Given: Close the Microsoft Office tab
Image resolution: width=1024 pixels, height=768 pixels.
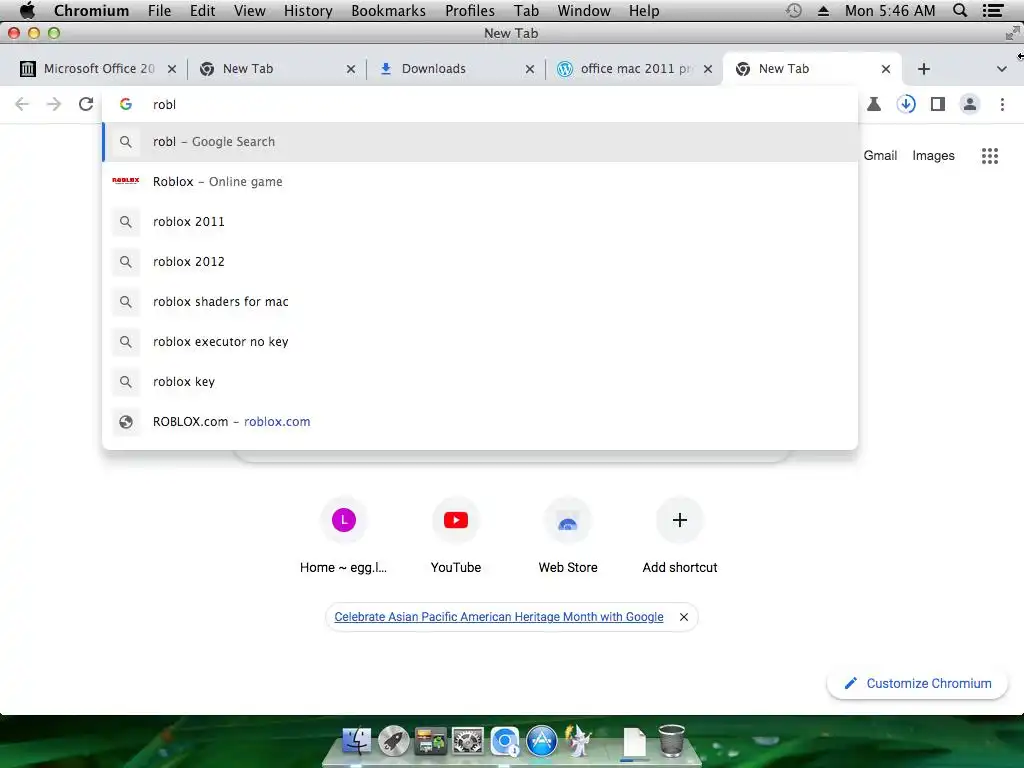Looking at the screenshot, I should coord(172,69).
